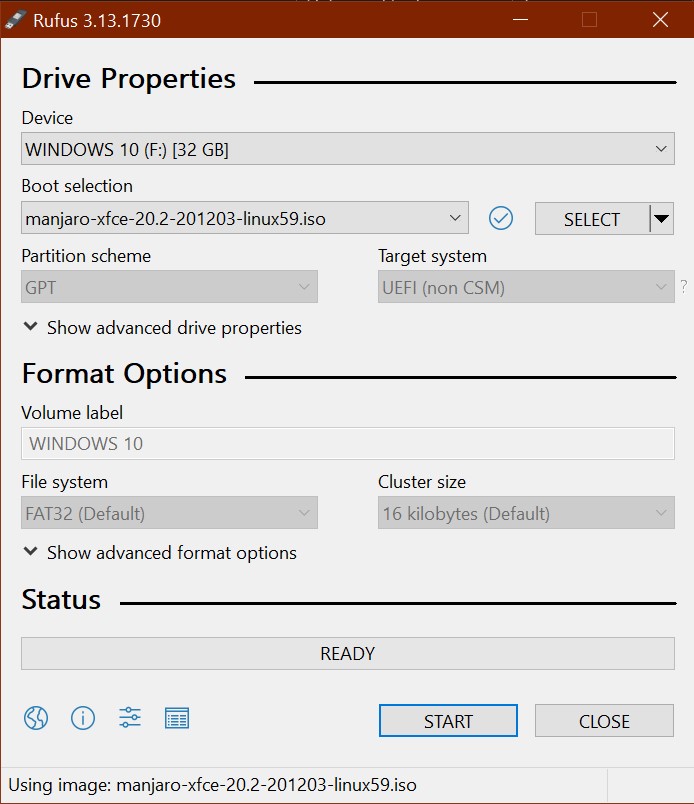Image resolution: width=694 pixels, height=804 pixels.
Task: Close the Rufus window with X
Action: 660,19
